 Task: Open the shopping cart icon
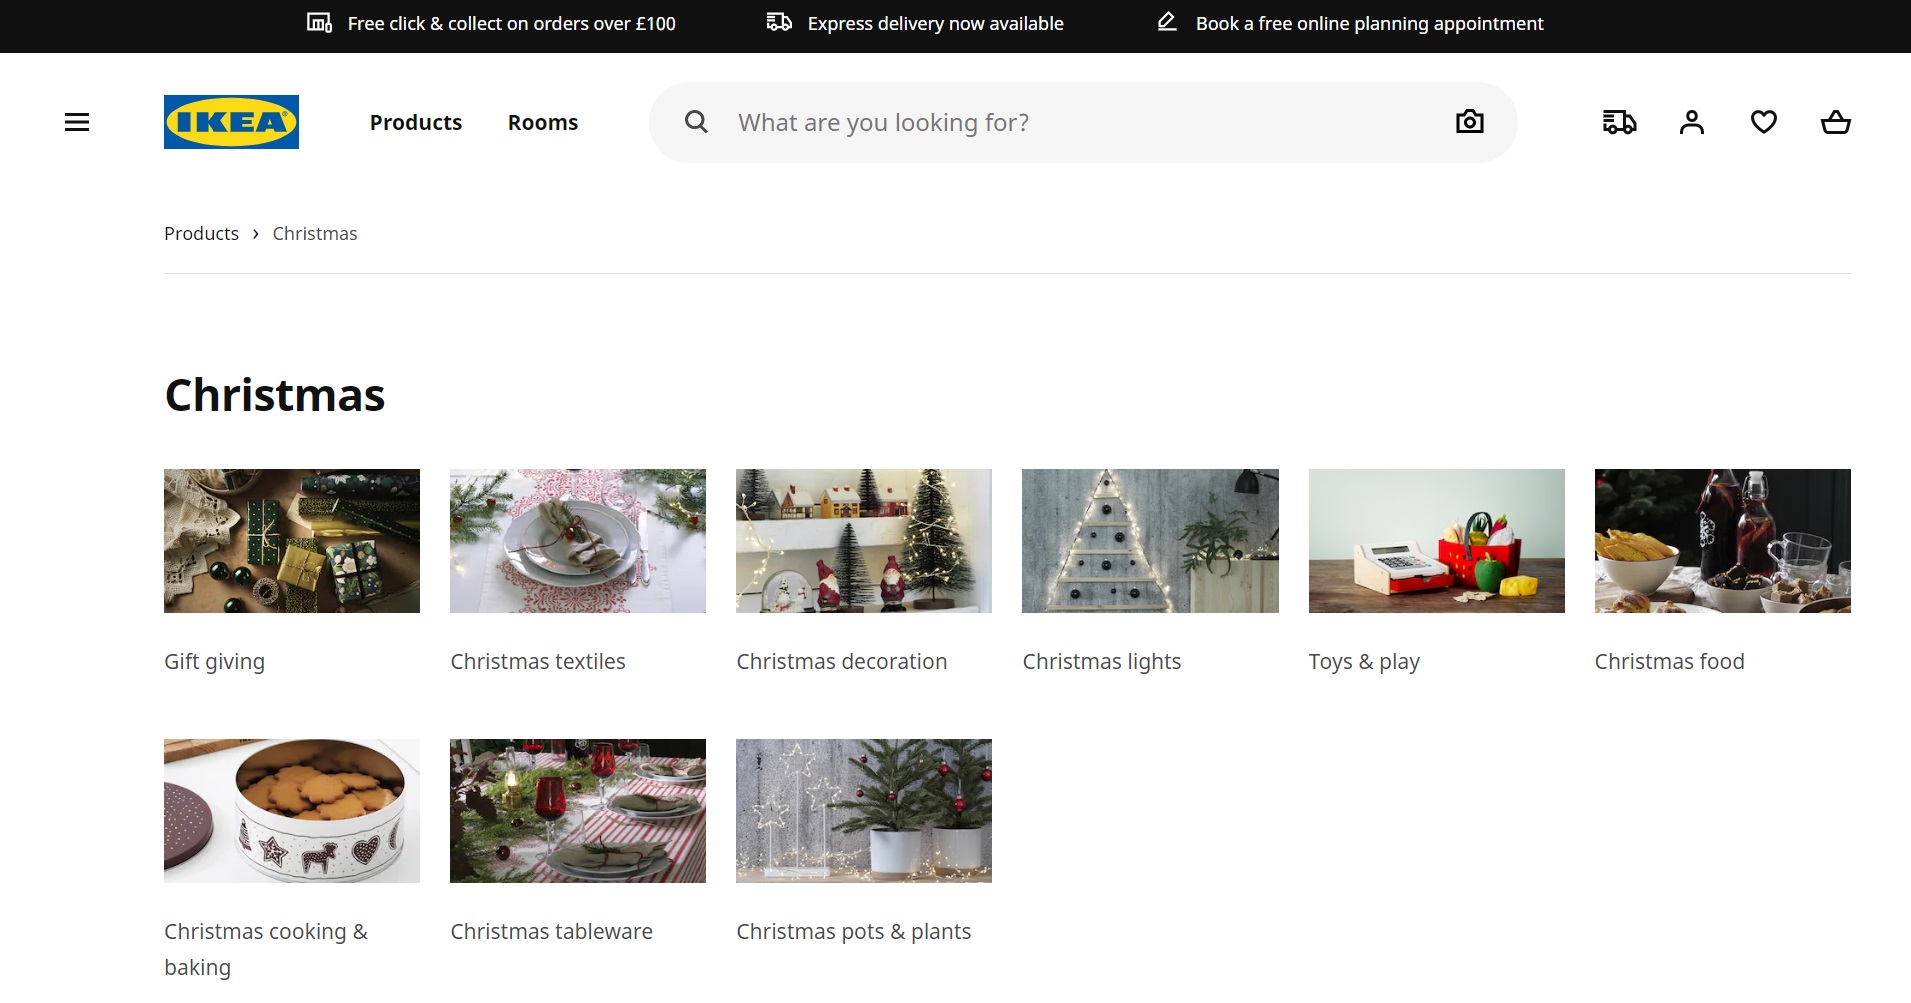click(1835, 121)
